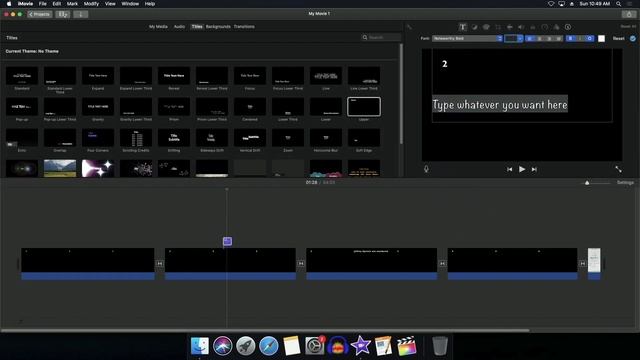Screen dimensions: 640x360
Task: Open the Volume speaker tool
Action: (521, 27)
